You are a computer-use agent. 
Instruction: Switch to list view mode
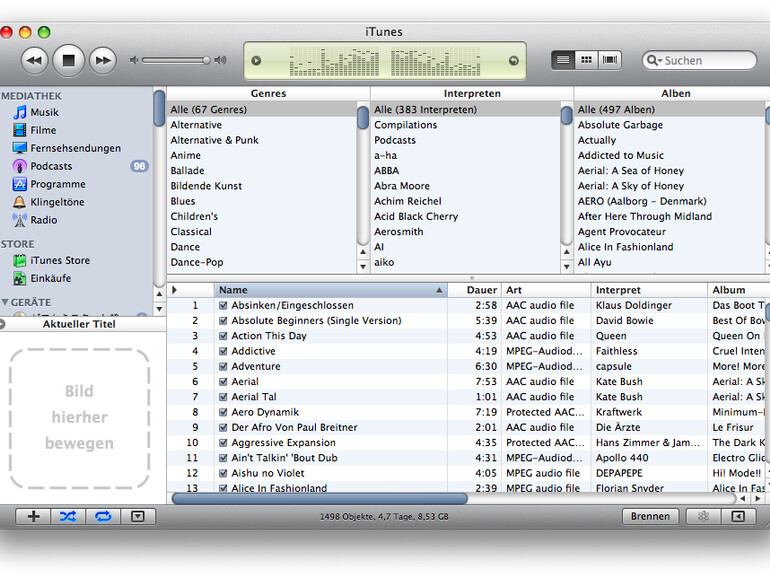tap(564, 60)
